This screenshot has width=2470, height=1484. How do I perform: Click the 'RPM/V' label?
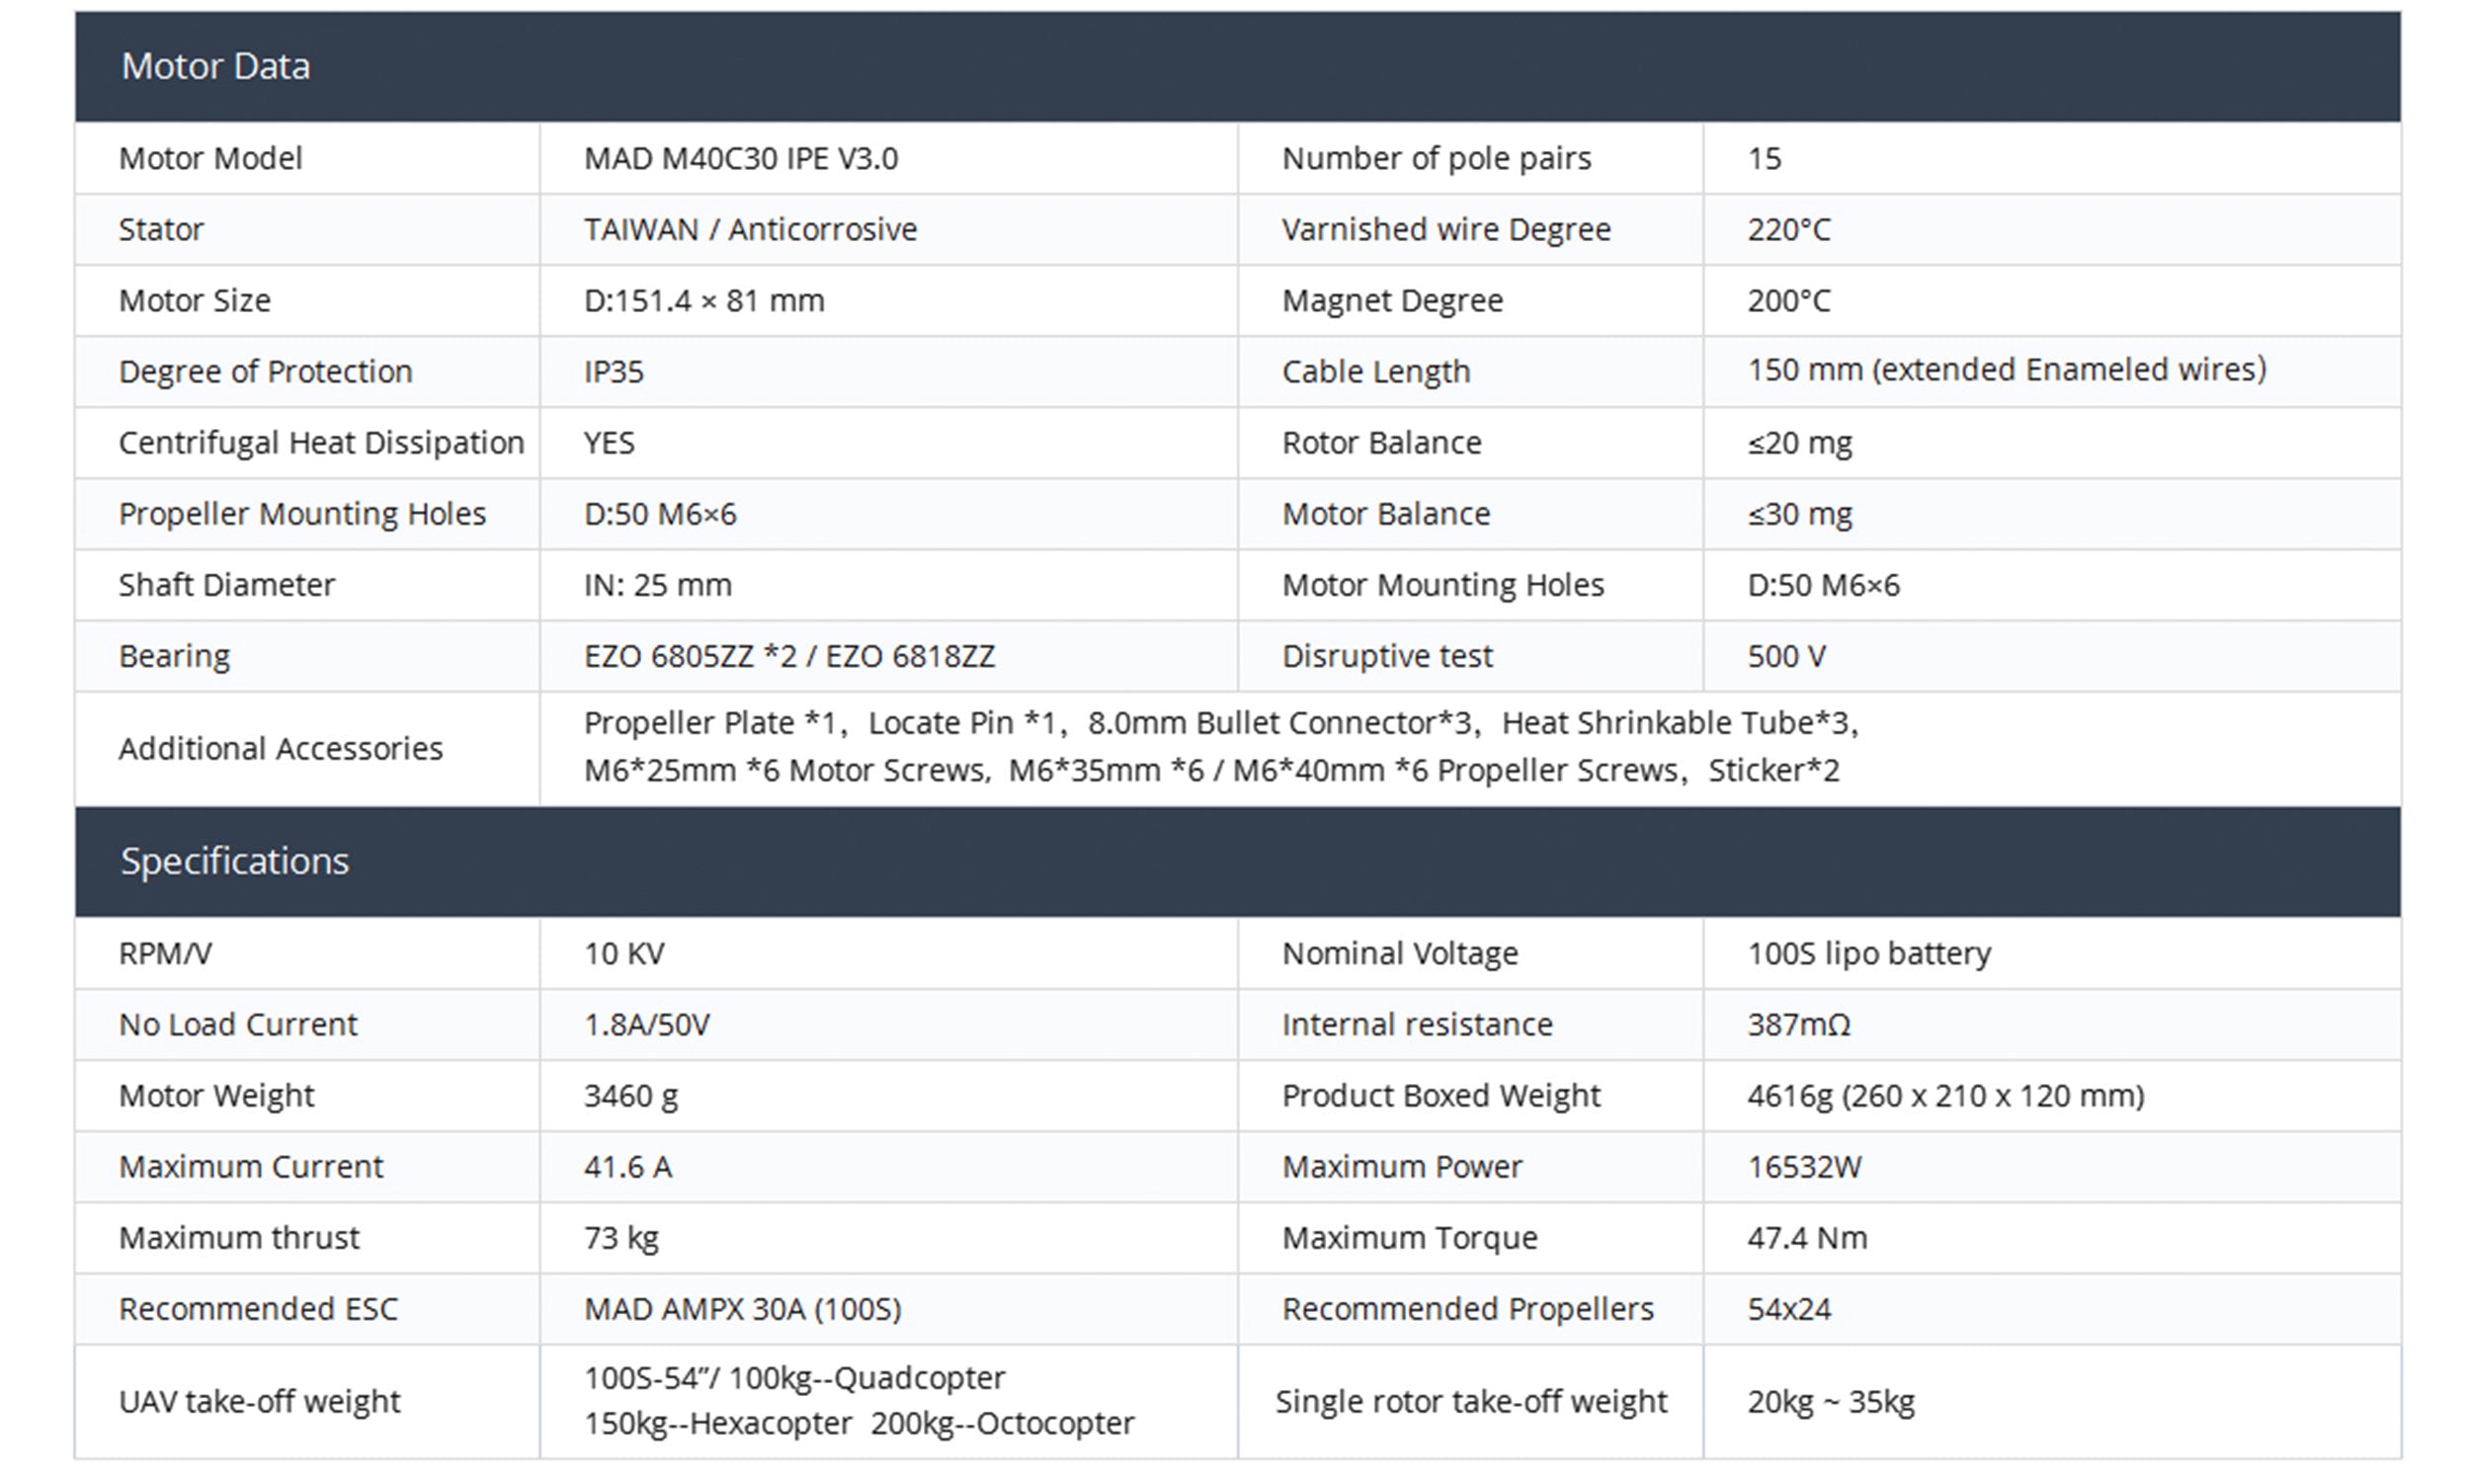pos(165,953)
